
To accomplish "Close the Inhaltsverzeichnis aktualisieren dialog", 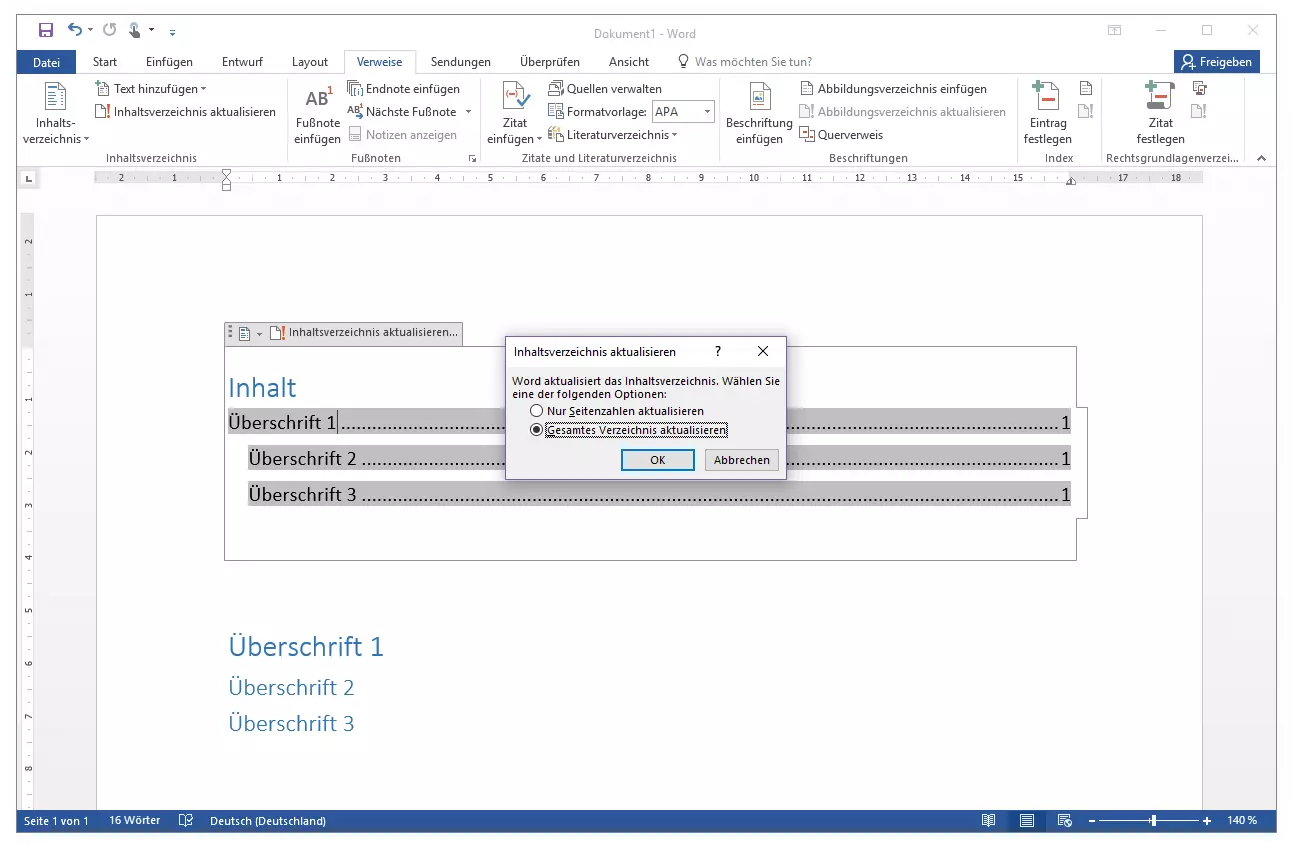I will (763, 352).
